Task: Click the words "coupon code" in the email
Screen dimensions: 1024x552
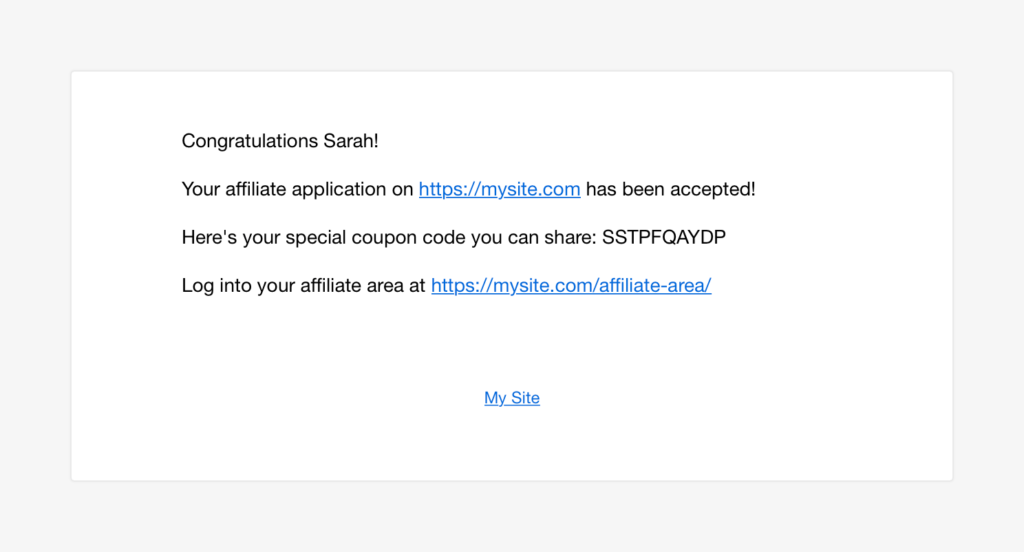Action: click(389, 238)
